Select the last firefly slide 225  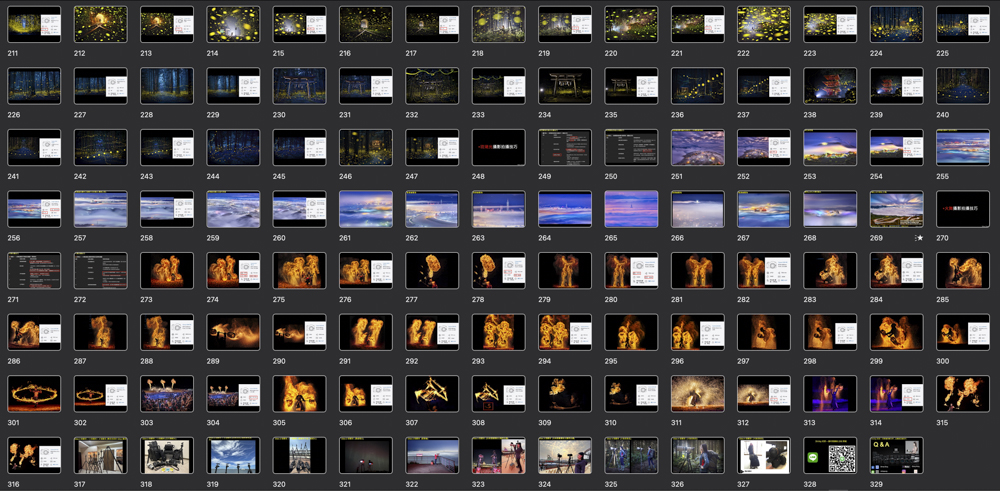pyautogui.click(x=962, y=25)
